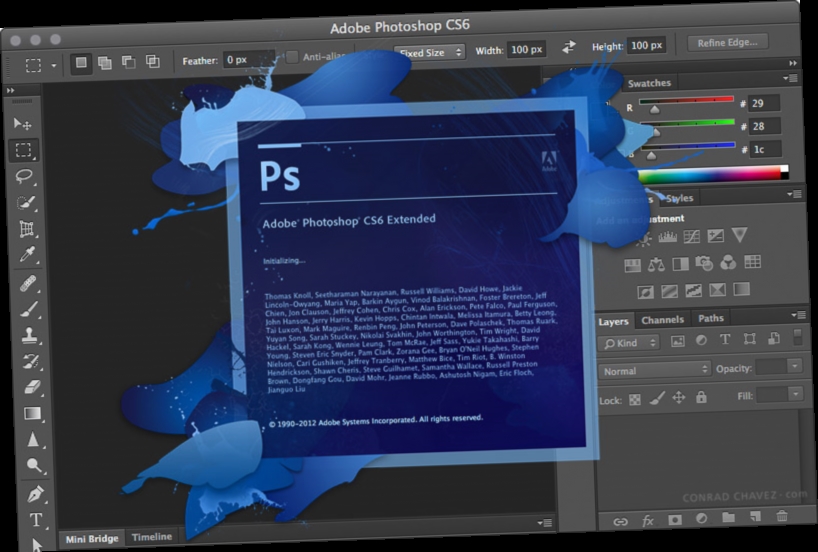Swap width and height values
The width and height of the screenshot is (818, 552).
569,47
